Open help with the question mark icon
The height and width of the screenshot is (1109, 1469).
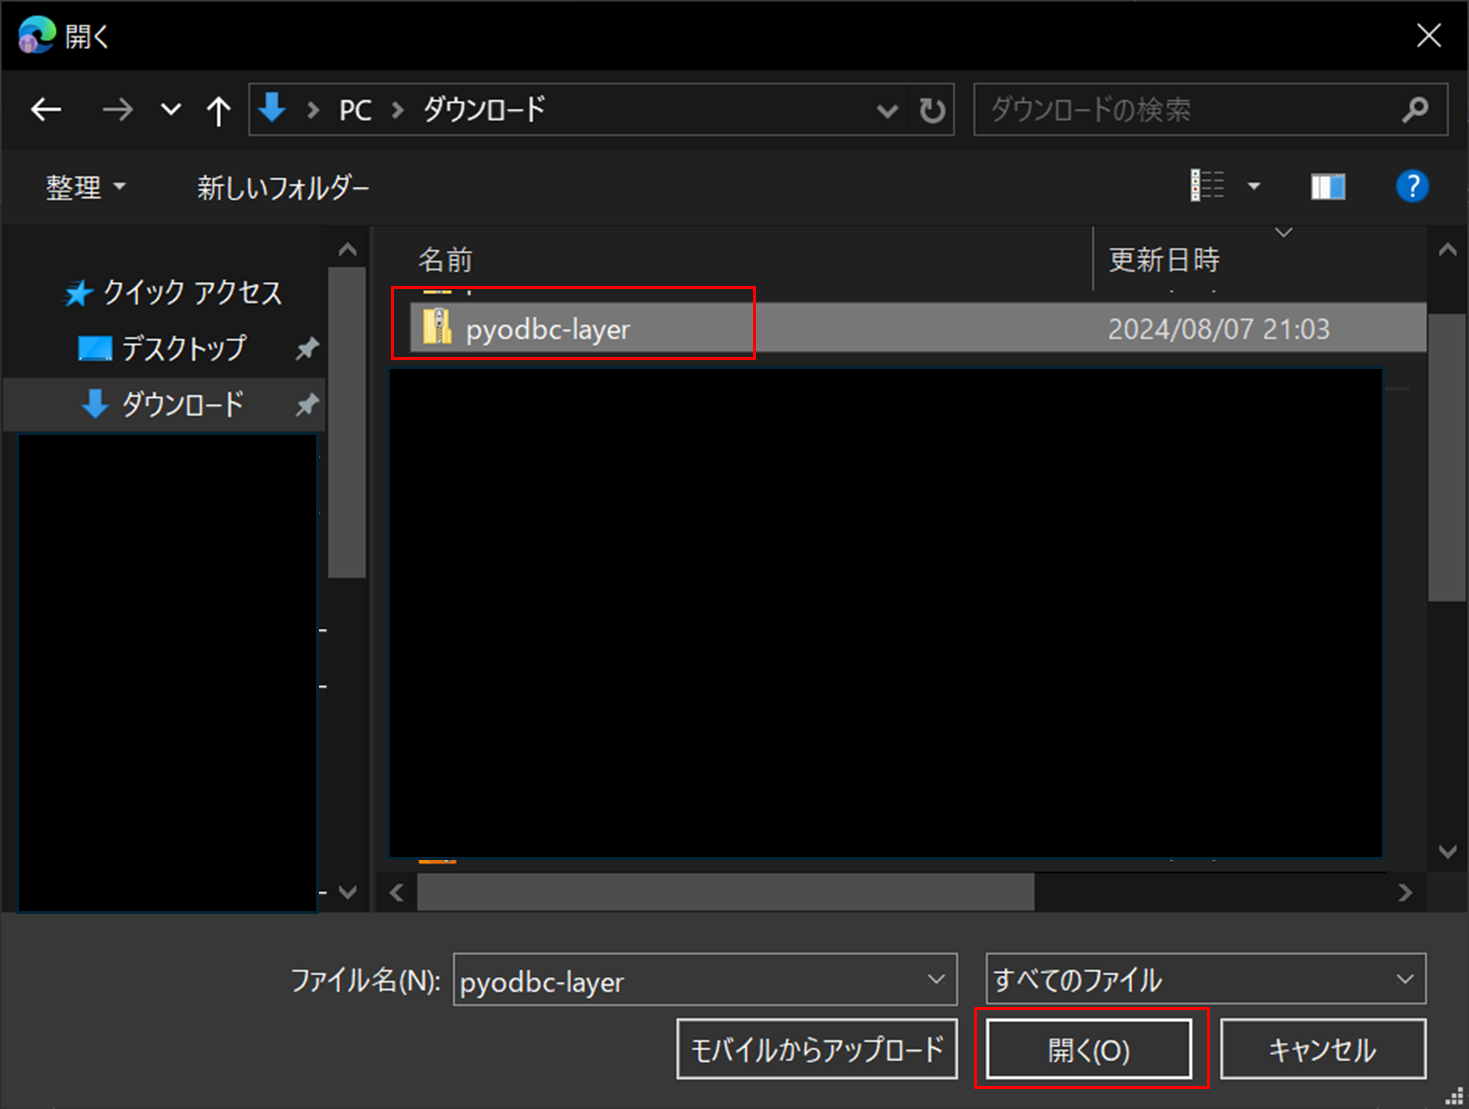[x=1412, y=186]
